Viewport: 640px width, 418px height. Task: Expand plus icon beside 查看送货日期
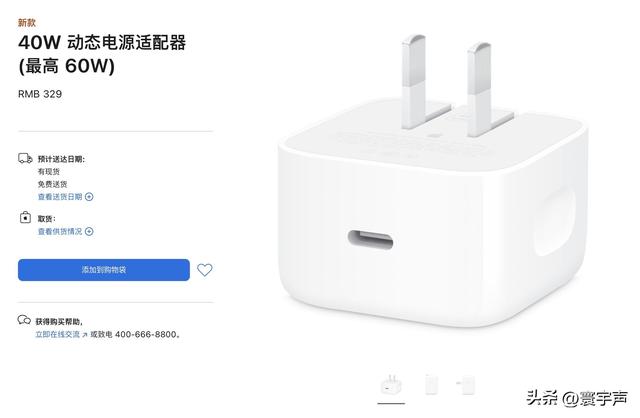(89, 197)
